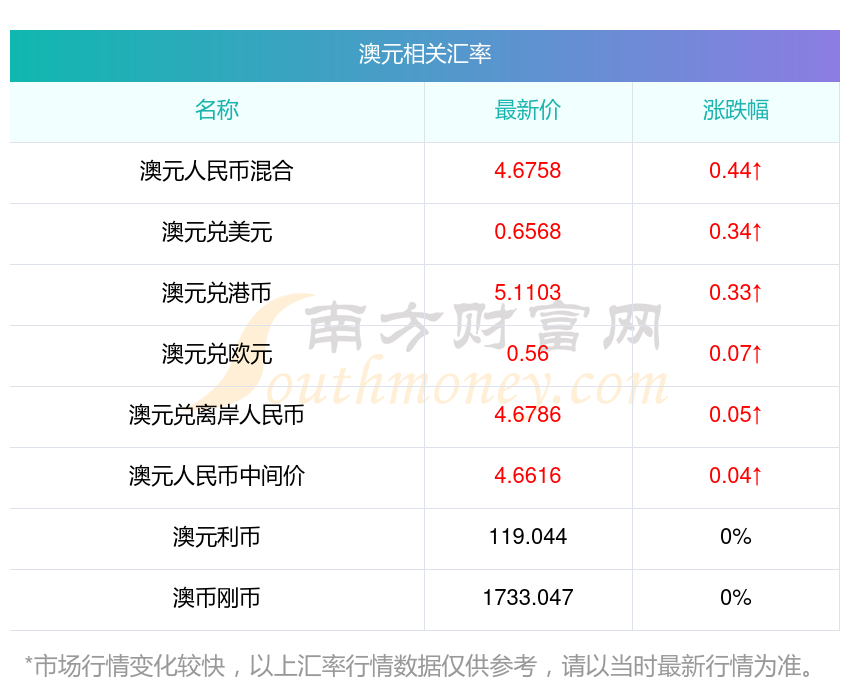This screenshot has width=850, height=697.
Task: Click the 0% change in 澳元利币 row
Action: pyautogui.click(x=736, y=537)
